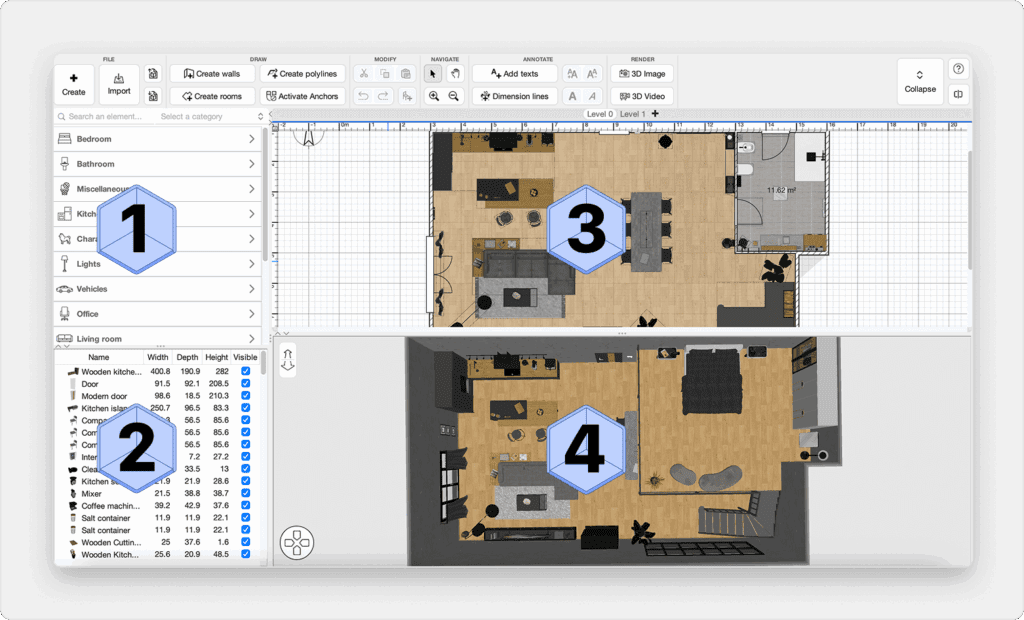
Task: Uncheck Visible for the Mixer item
Action: [246, 494]
